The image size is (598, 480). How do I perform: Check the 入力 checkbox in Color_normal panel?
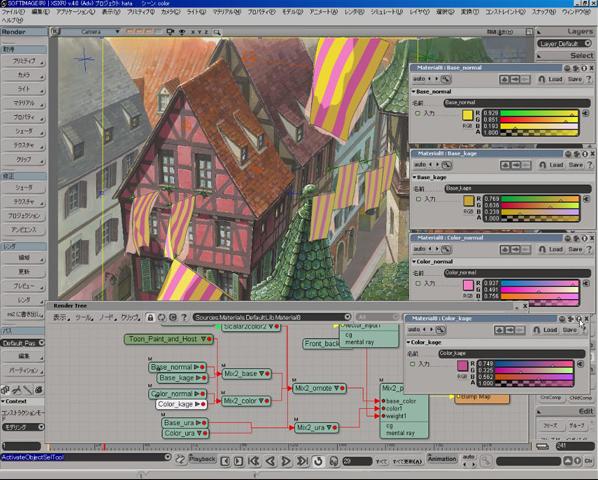click(x=418, y=284)
